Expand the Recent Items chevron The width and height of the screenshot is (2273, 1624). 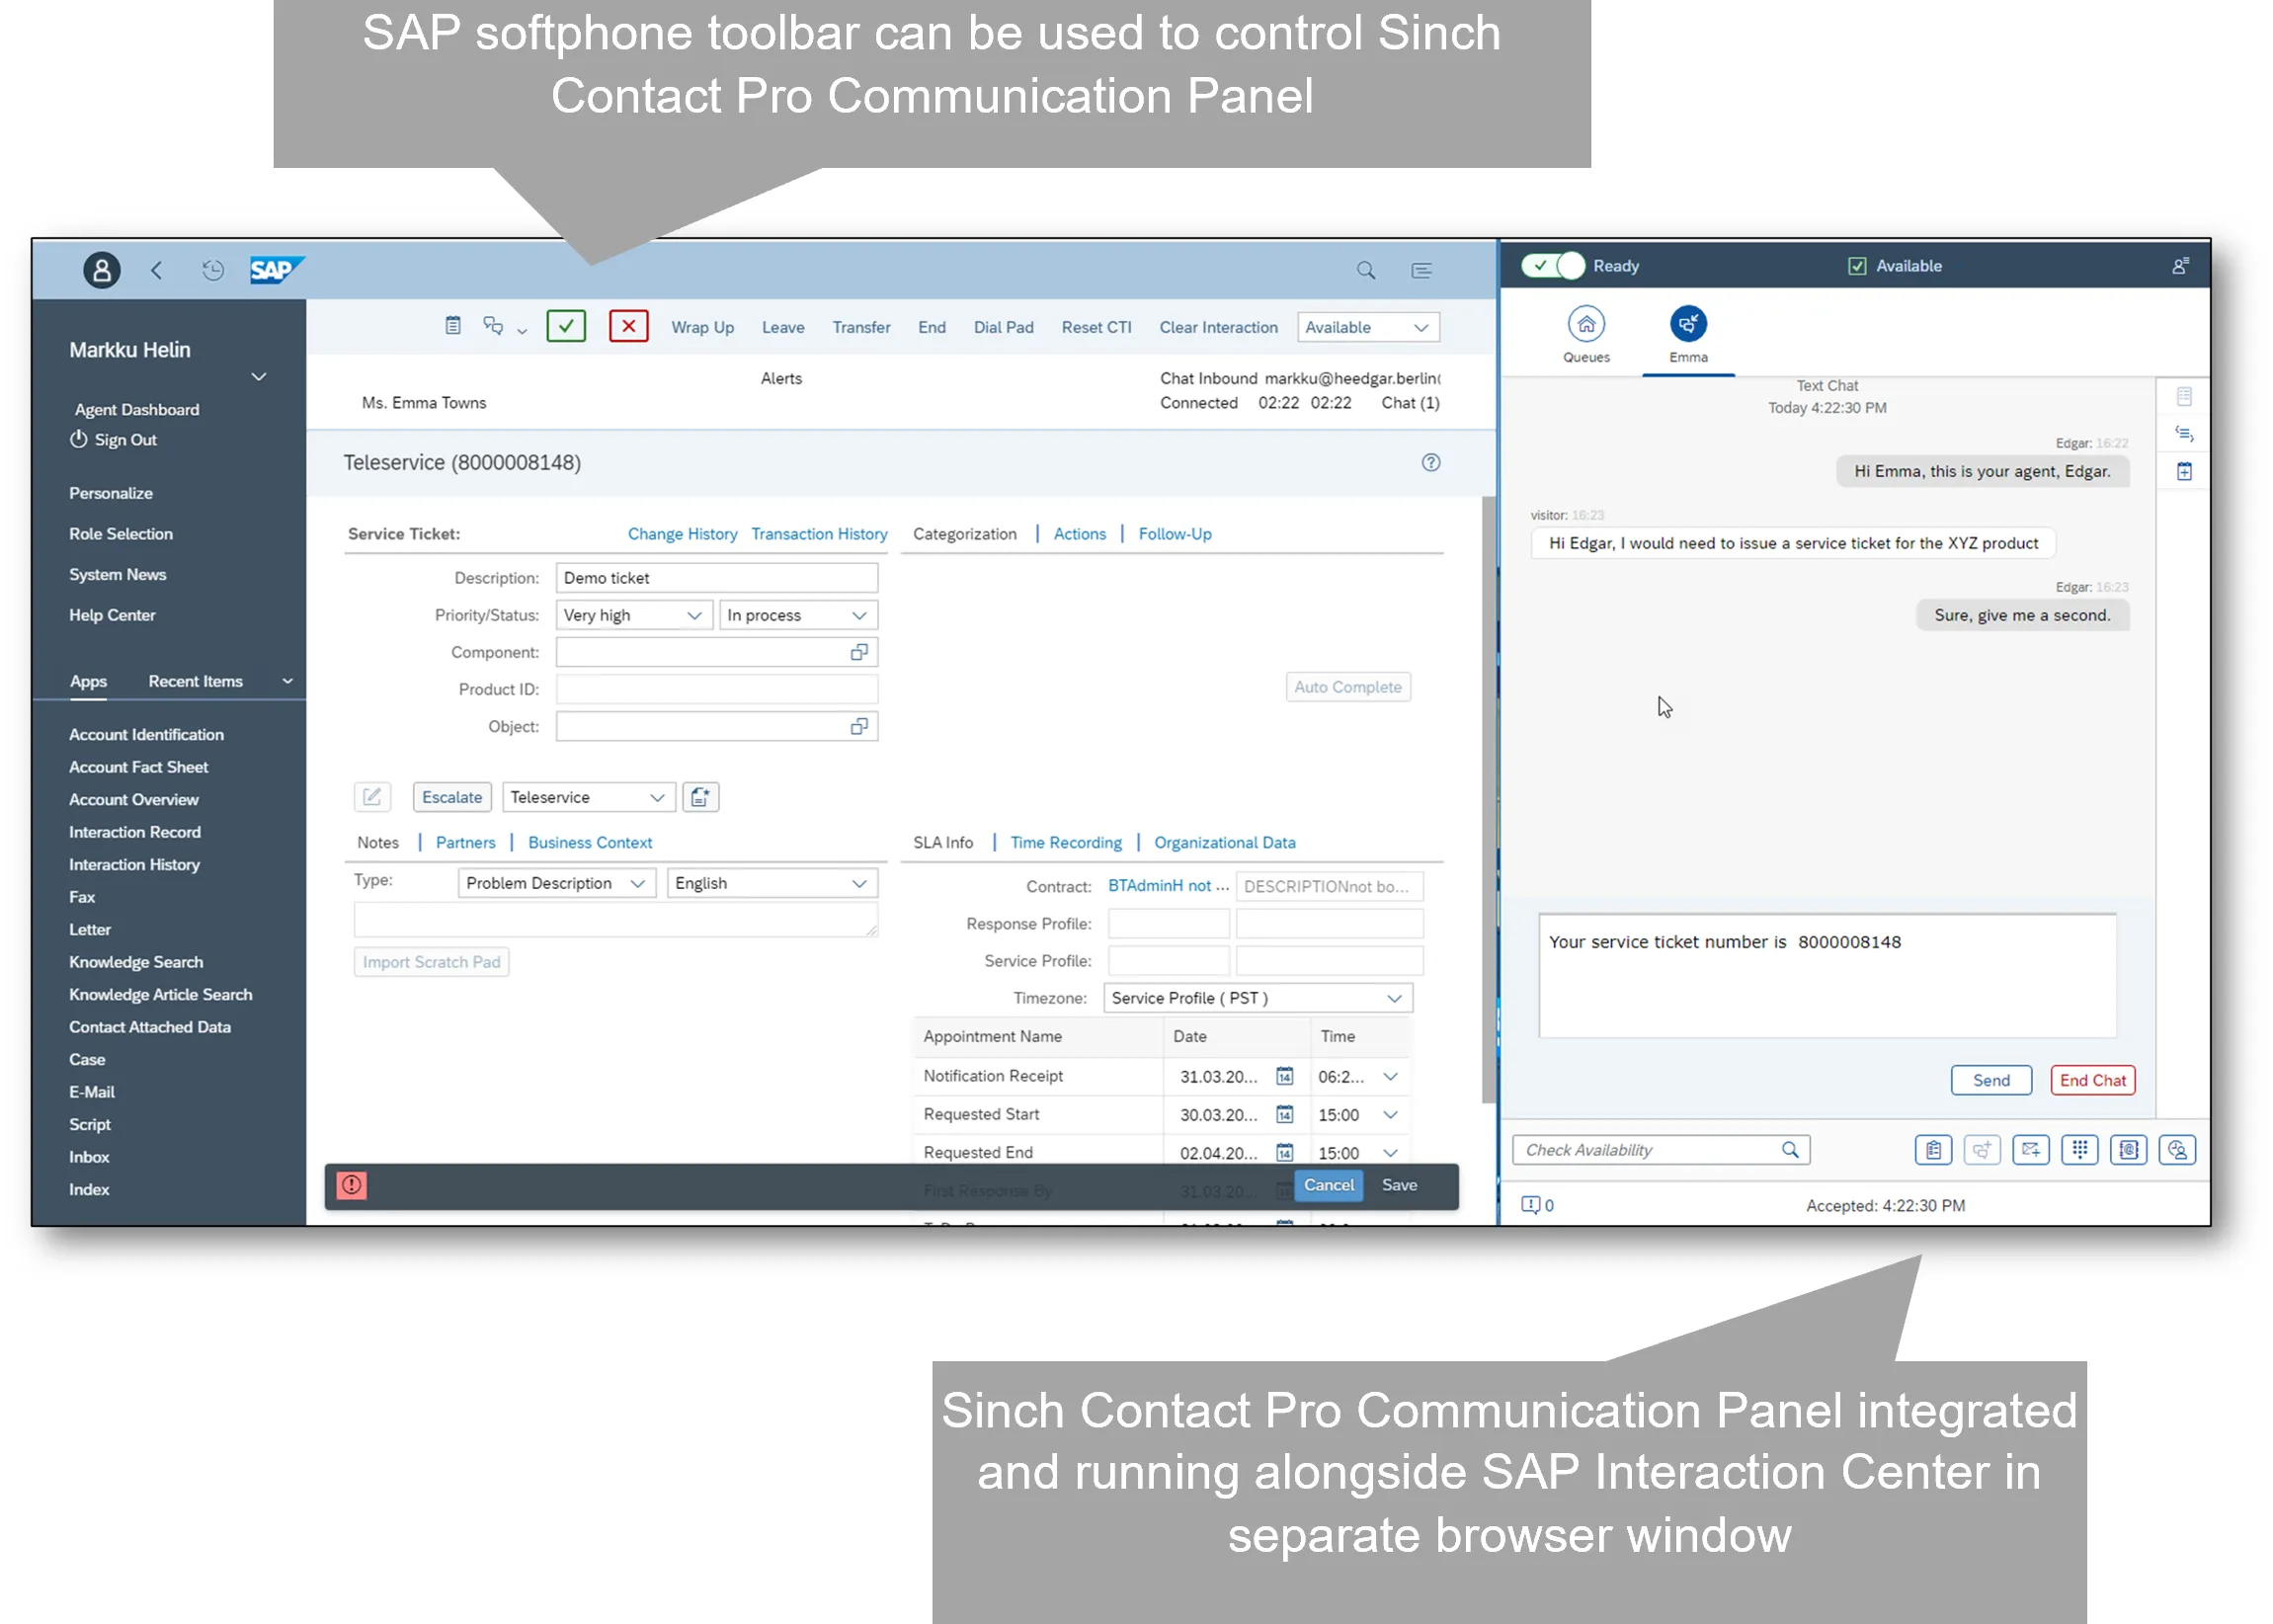pos(287,681)
